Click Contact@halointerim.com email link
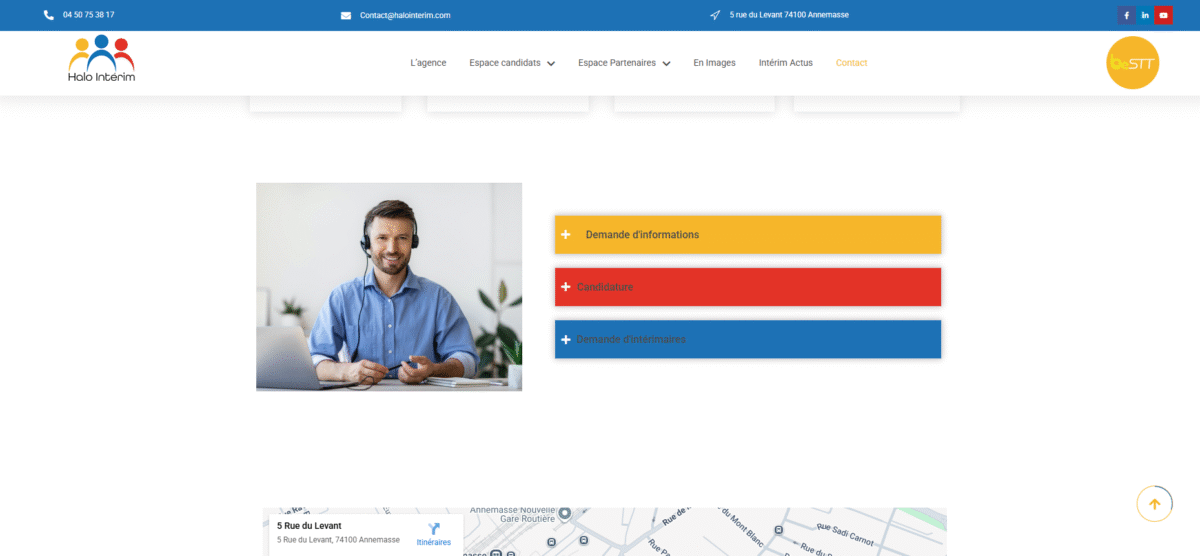Viewport: 1200px width, 556px height. coord(405,15)
